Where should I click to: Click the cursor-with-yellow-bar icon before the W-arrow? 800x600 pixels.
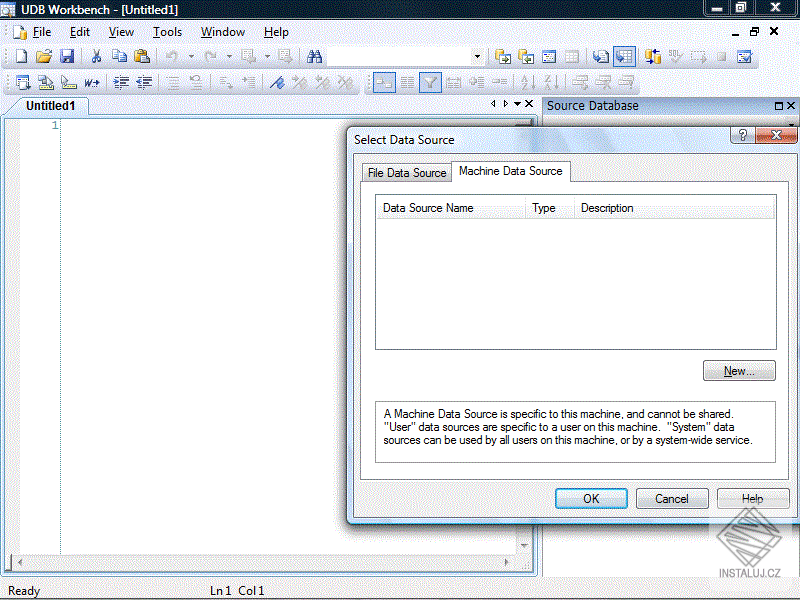pos(68,82)
